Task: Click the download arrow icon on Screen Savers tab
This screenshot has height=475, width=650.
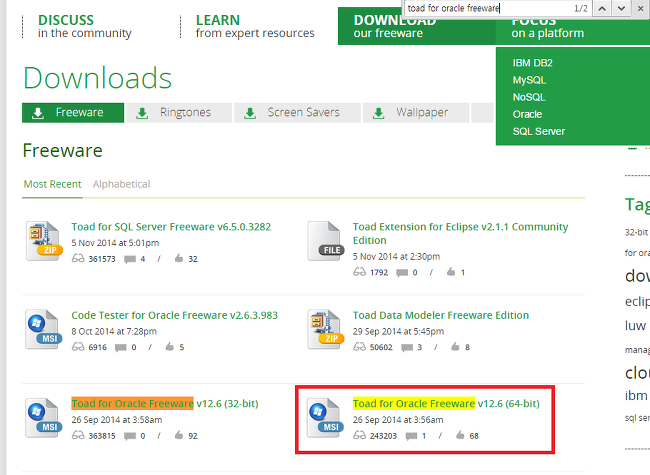Action: point(250,113)
